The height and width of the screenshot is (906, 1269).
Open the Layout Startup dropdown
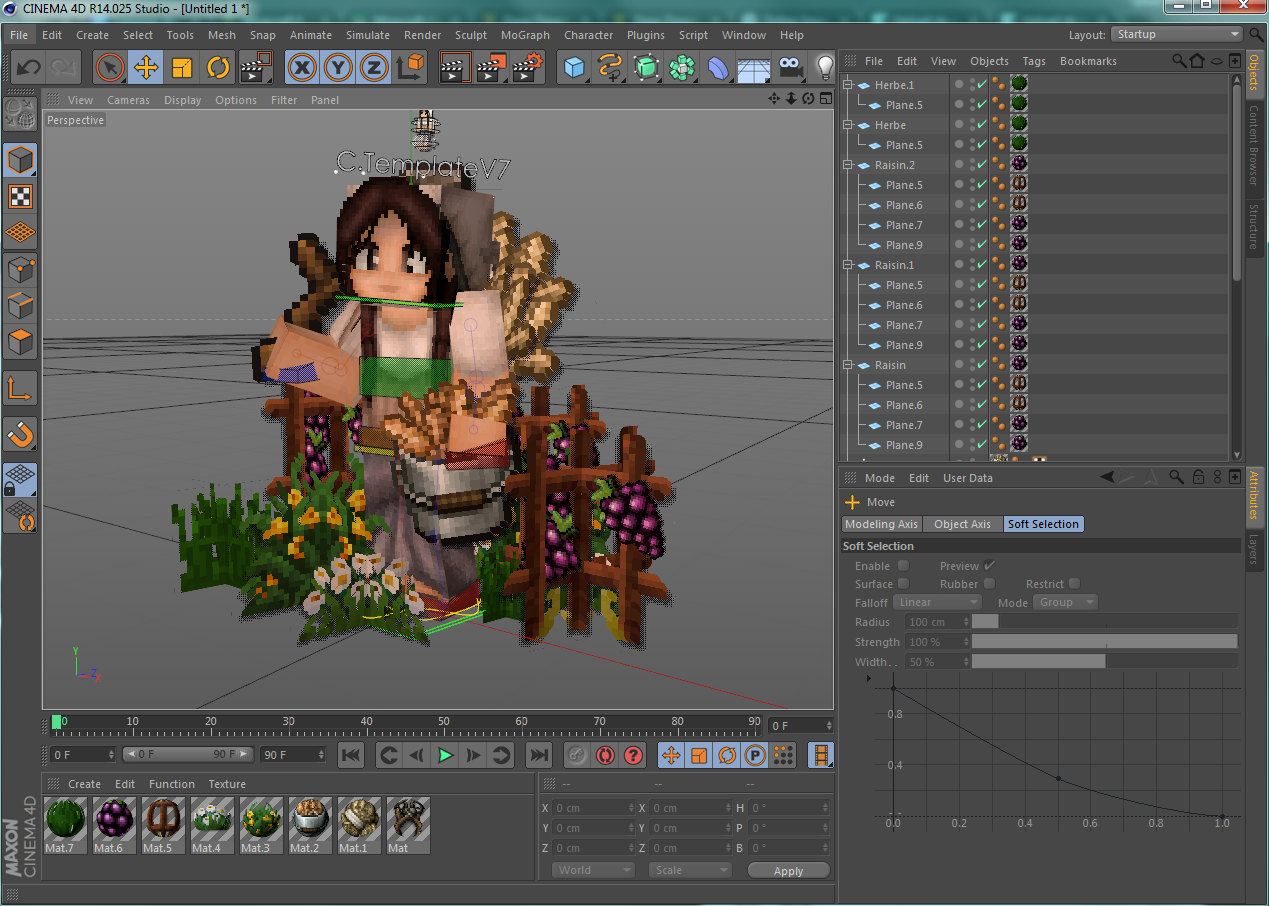tap(1176, 34)
